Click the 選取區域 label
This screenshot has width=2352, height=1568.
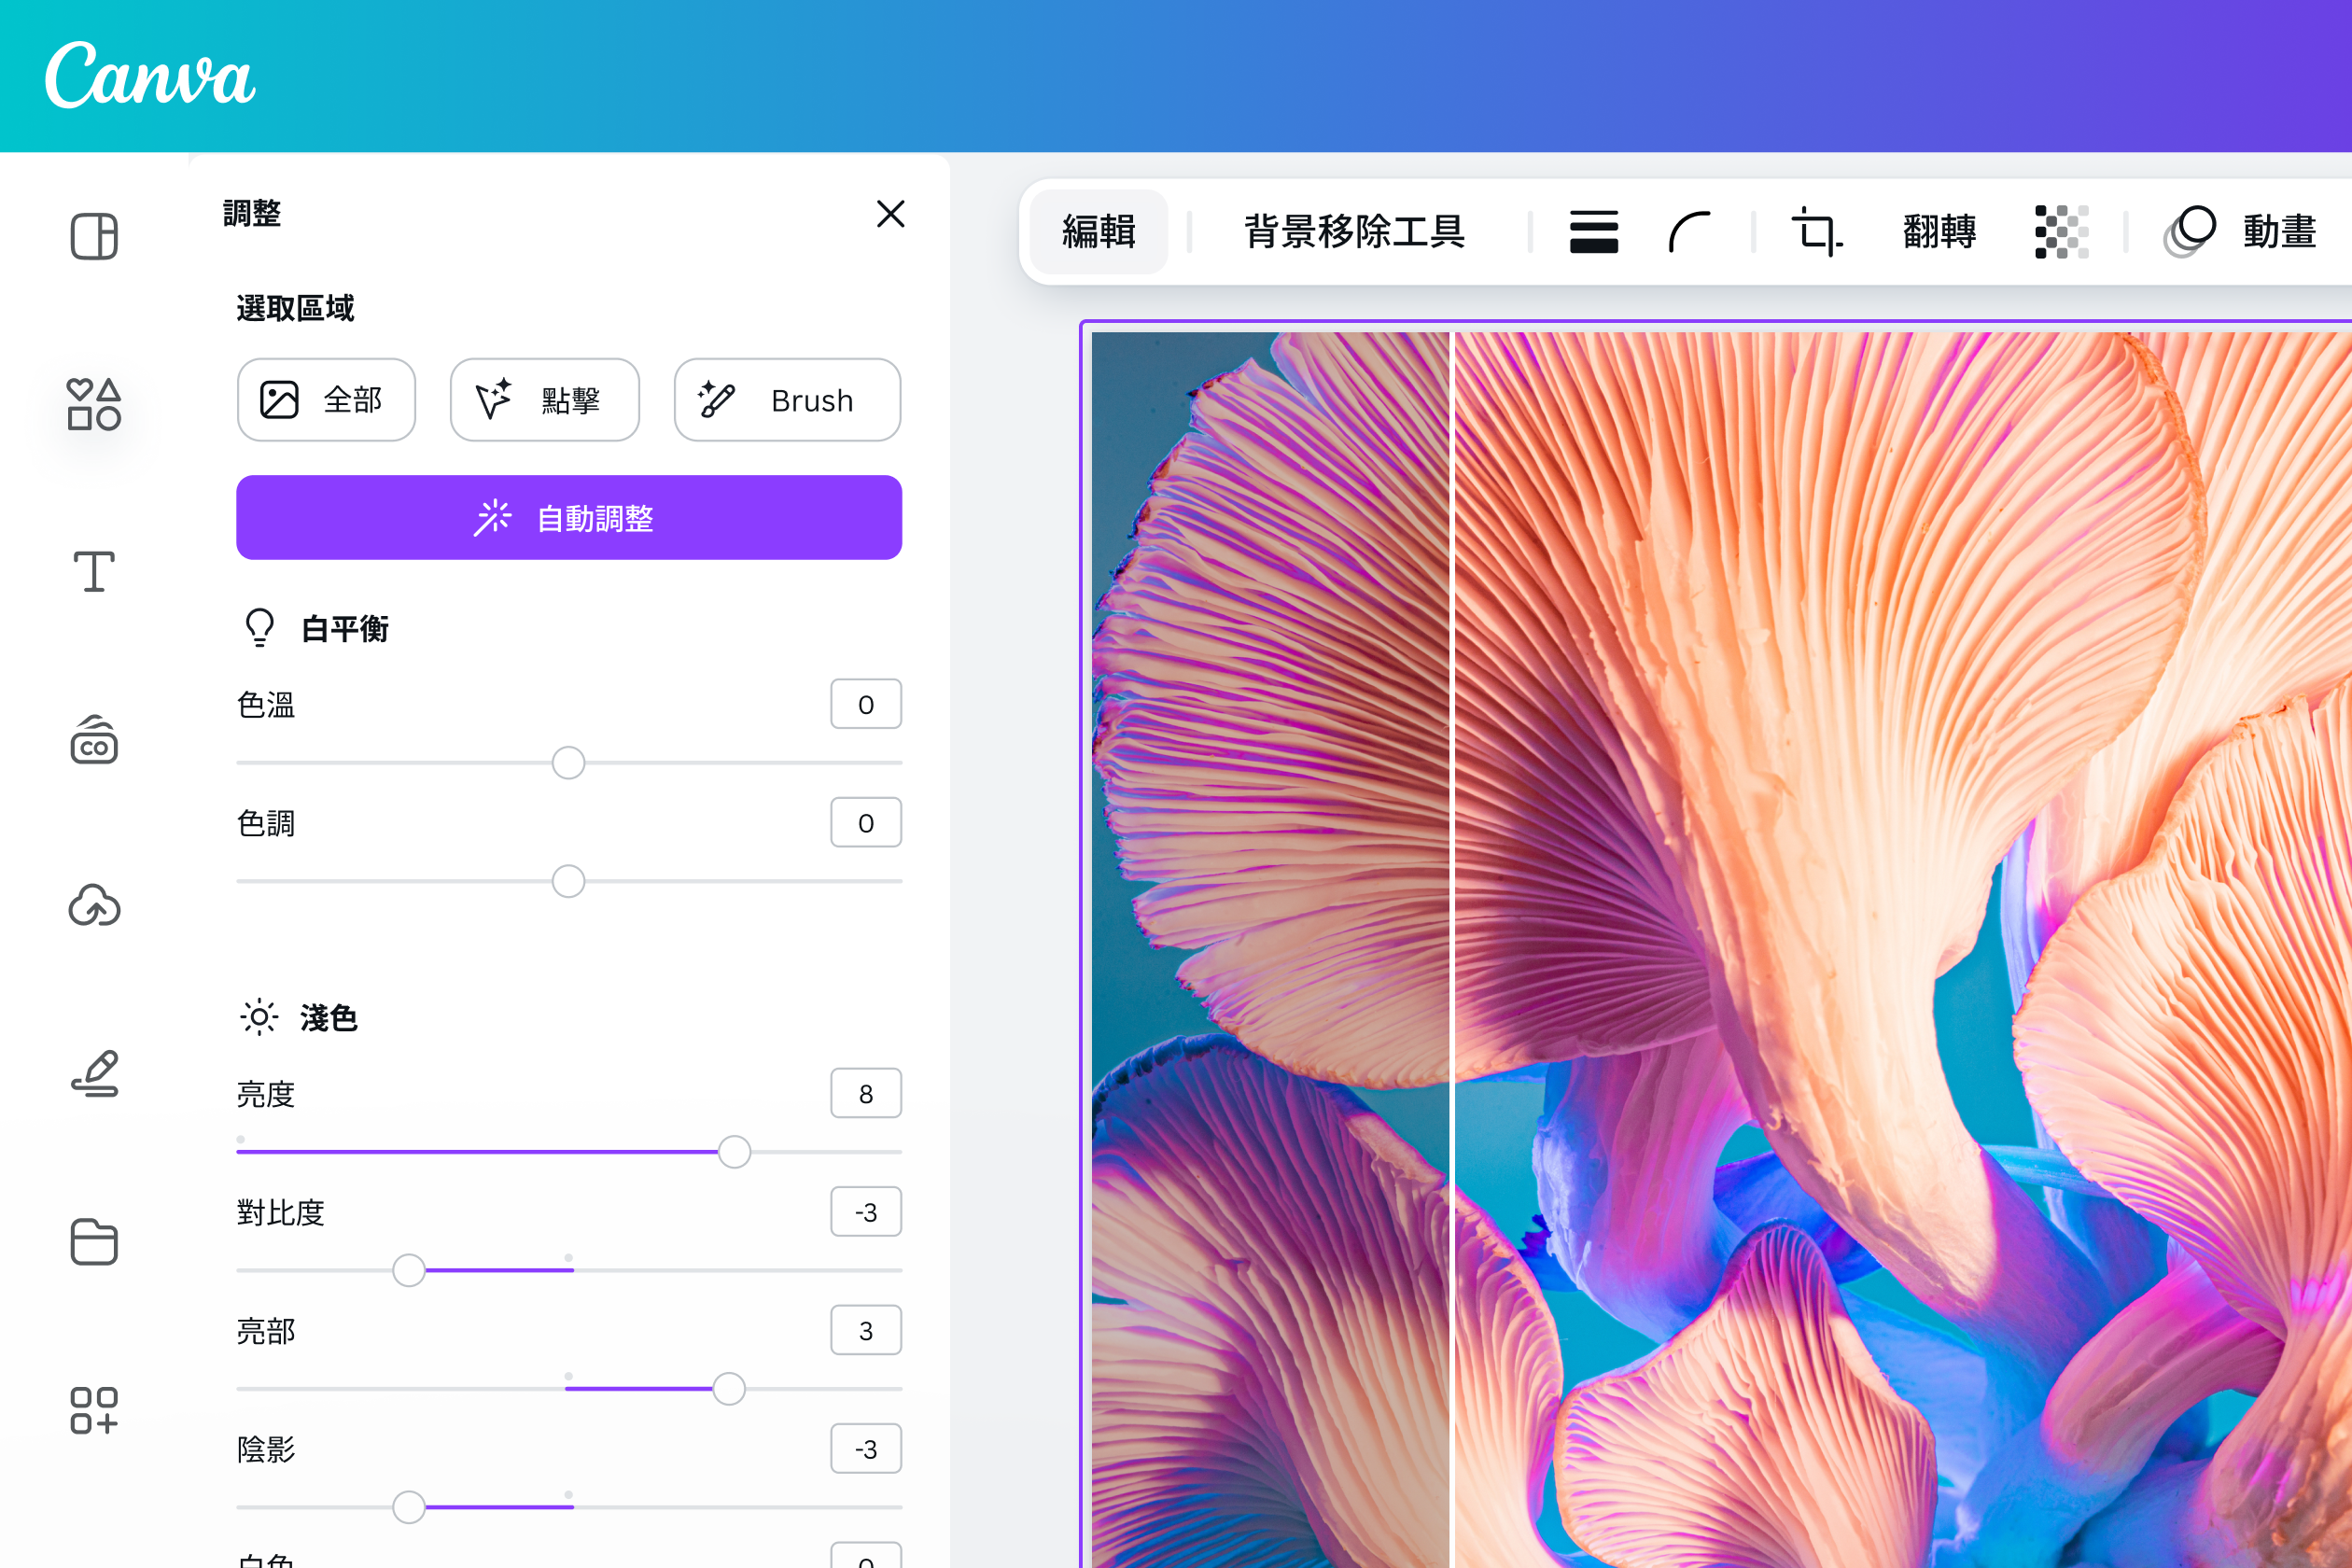point(295,308)
